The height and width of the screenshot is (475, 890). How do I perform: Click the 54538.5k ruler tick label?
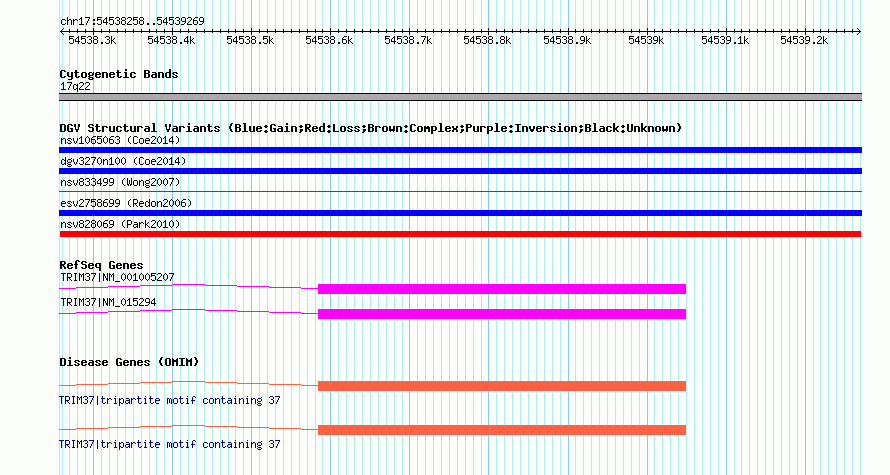click(x=250, y=40)
